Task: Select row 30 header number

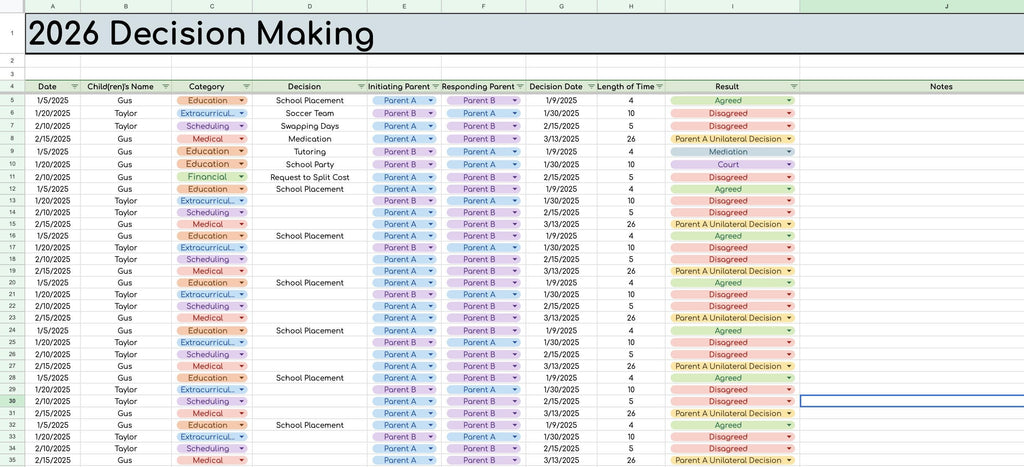Action: click(x=12, y=401)
